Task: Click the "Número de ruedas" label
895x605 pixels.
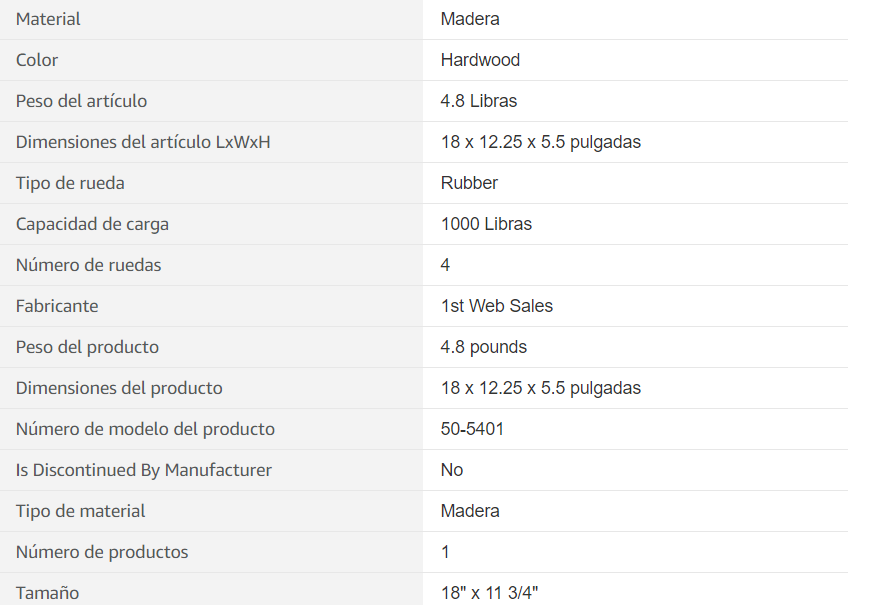Action: pyautogui.click(x=88, y=265)
